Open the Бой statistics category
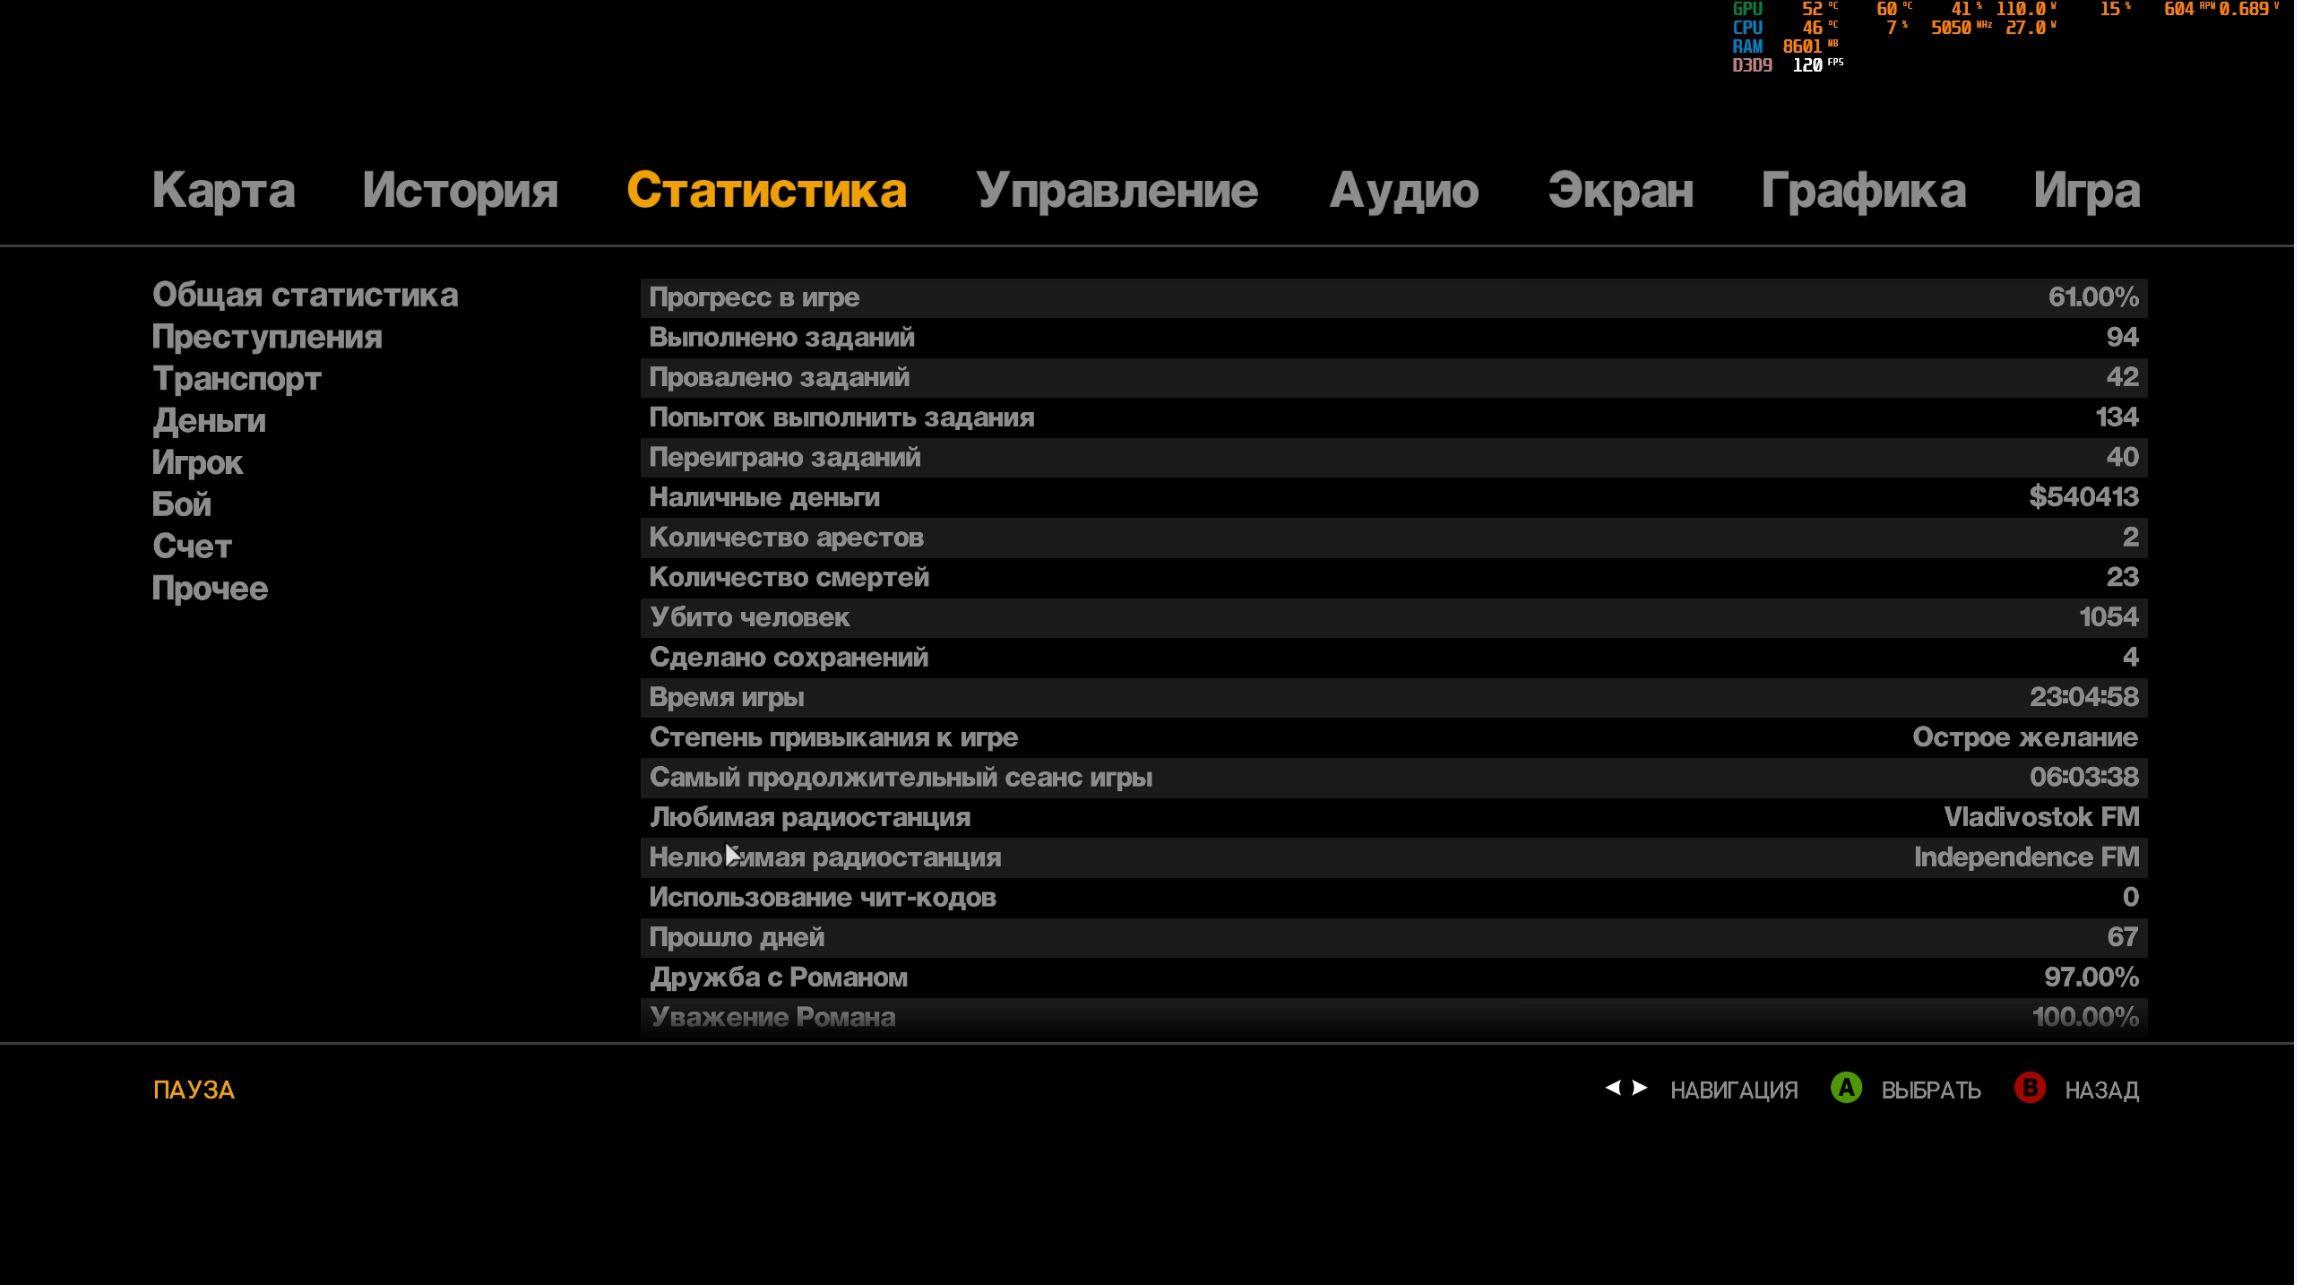2297x1285 pixels. coord(182,505)
